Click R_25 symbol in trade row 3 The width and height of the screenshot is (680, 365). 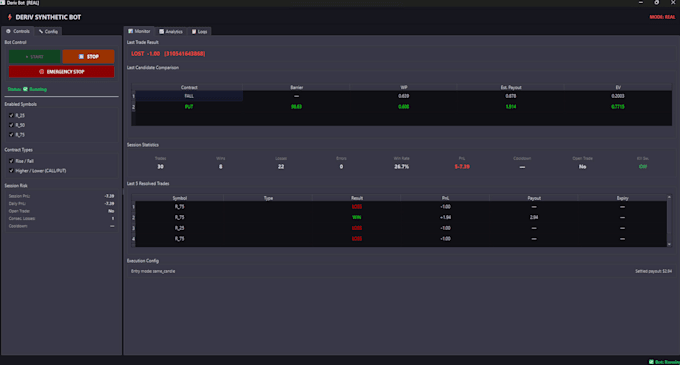coord(180,228)
